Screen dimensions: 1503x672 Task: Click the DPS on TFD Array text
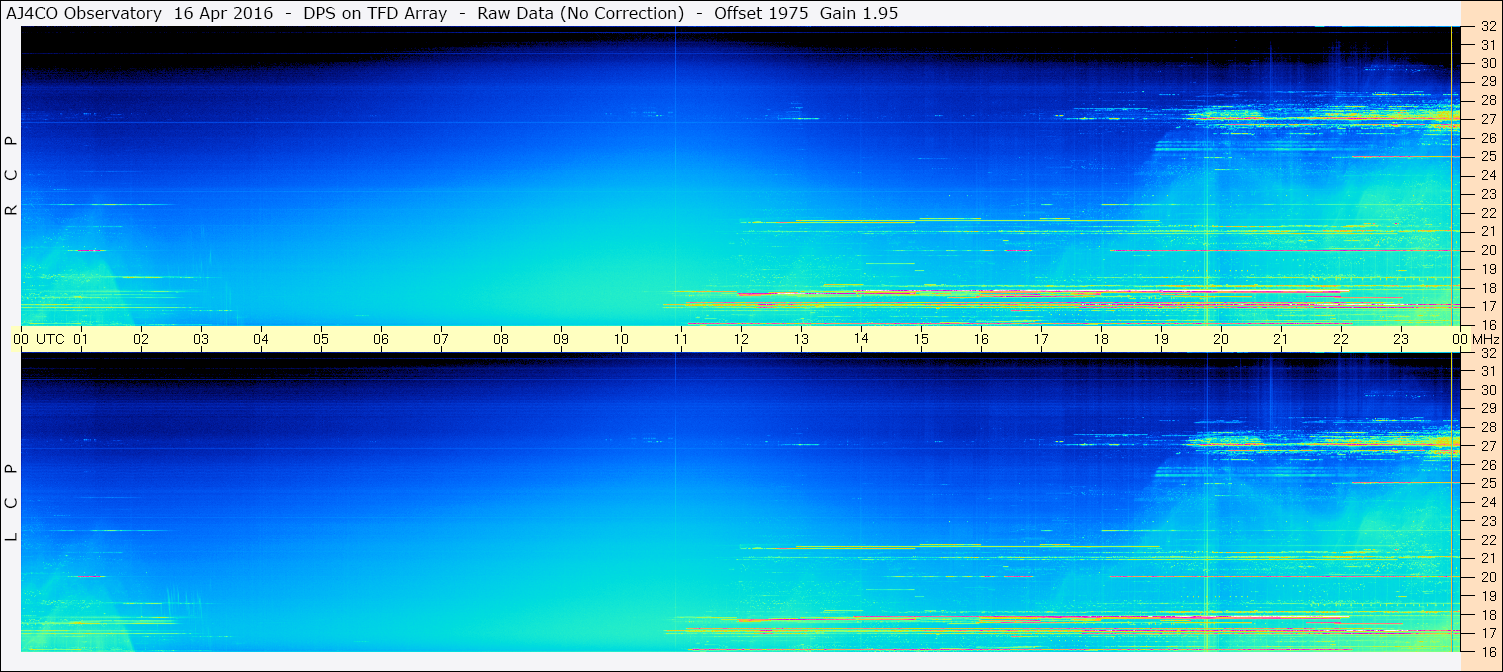coord(375,13)
